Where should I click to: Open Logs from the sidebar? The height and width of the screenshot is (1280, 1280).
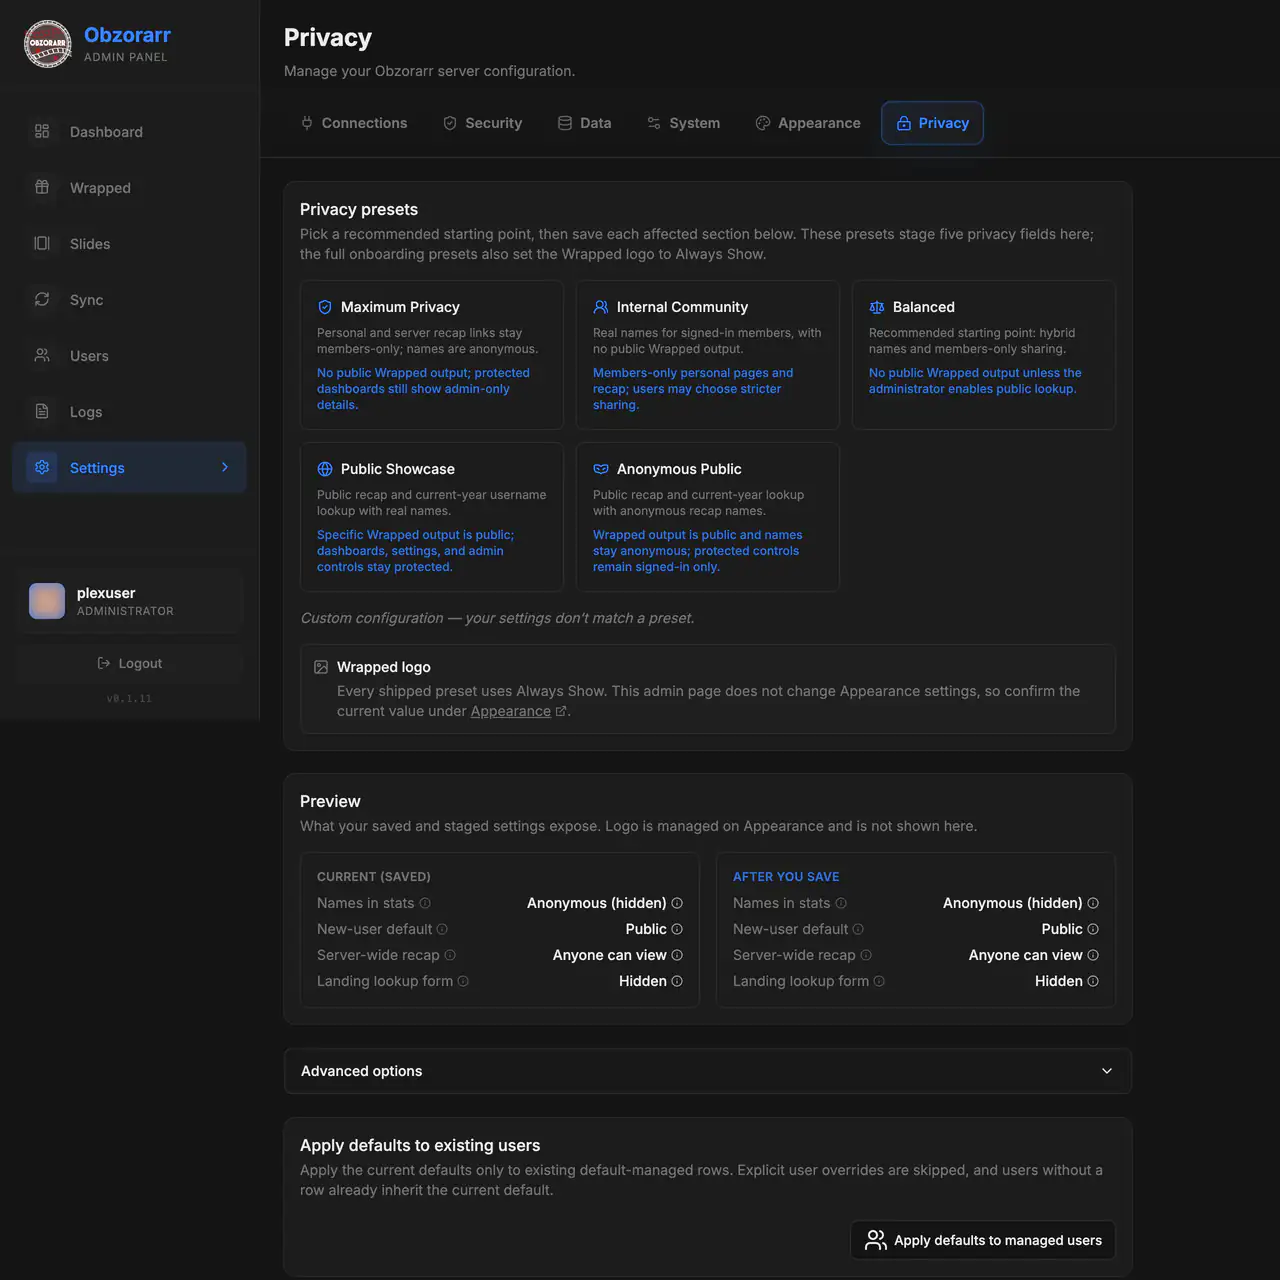(129, 411)
